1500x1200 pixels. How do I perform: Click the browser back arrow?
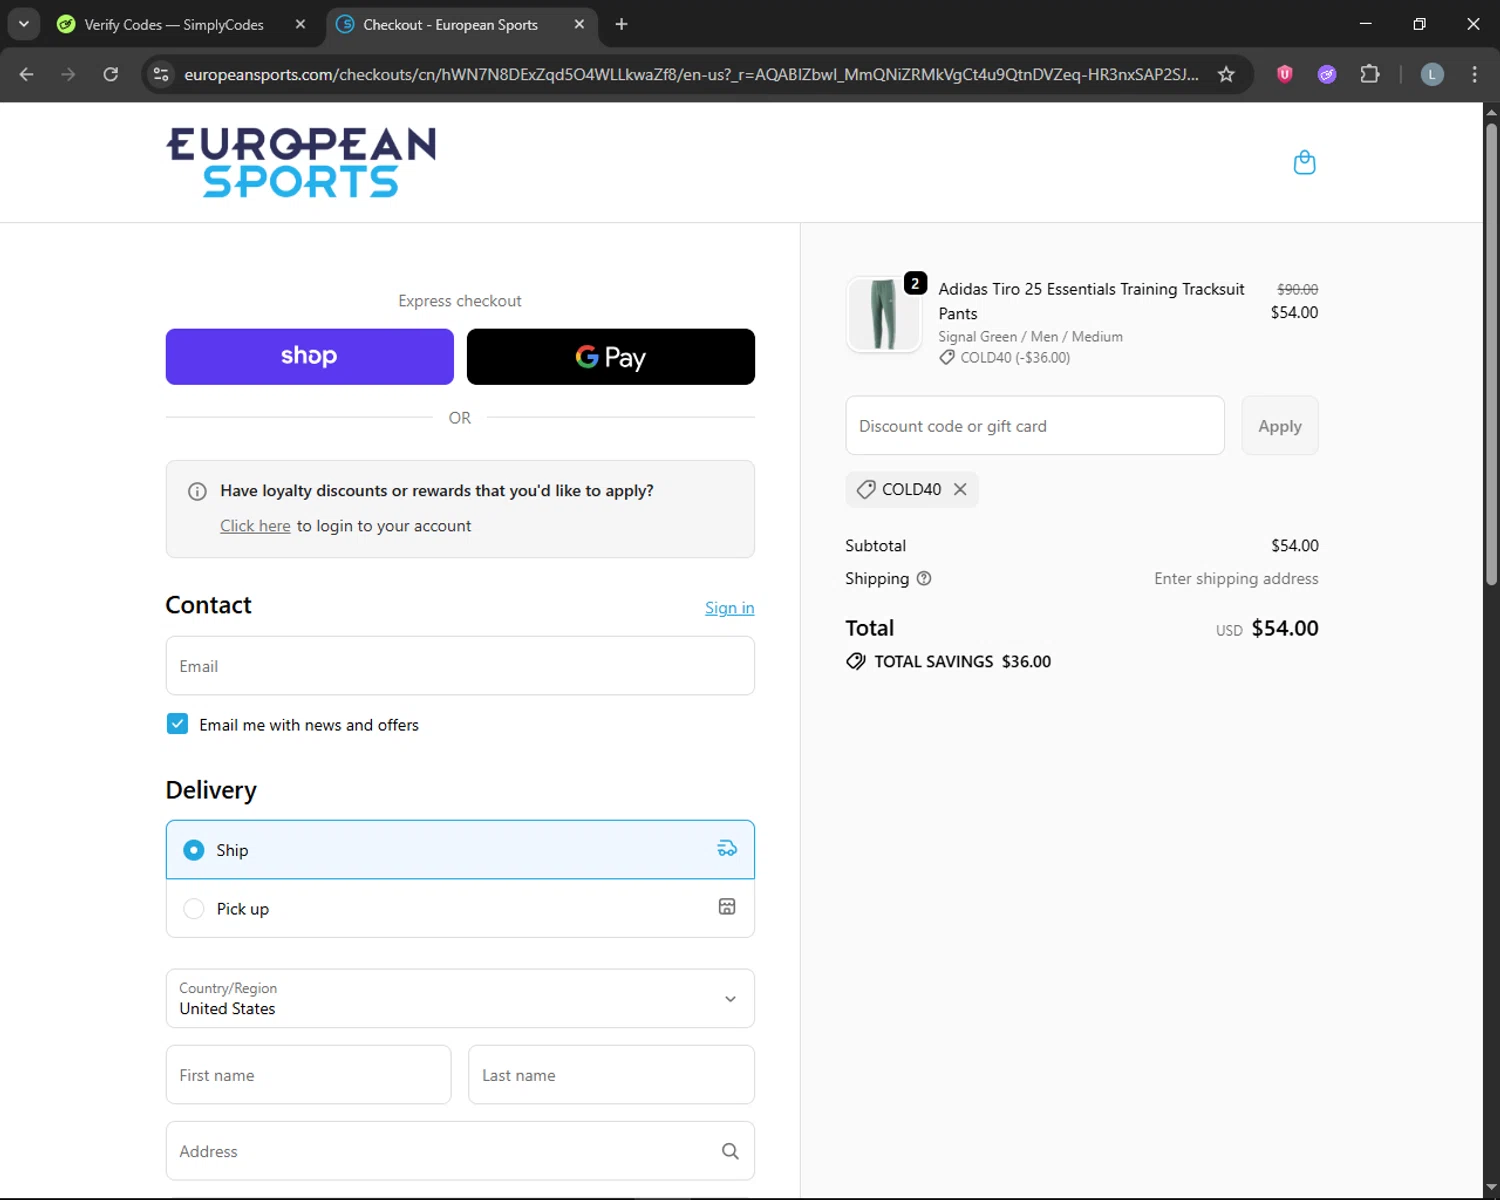pyautogui.click(x=27, y=74)
